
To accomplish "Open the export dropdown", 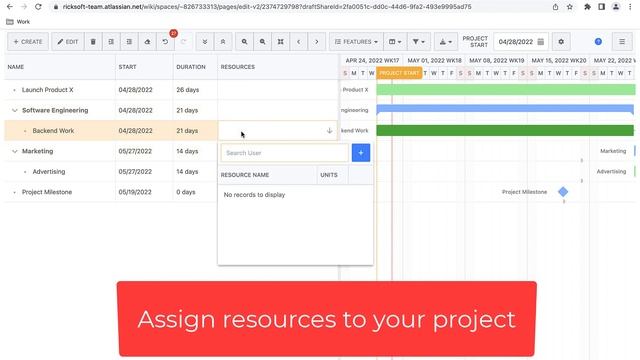I will click(446, 42).
